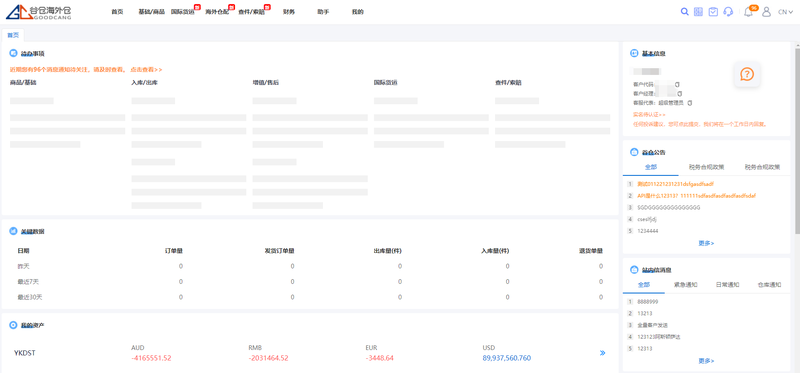The height and width of the screenshot is (373, 800).
Task: Click the 待办事项 section icon
Action: coord(13,53)
